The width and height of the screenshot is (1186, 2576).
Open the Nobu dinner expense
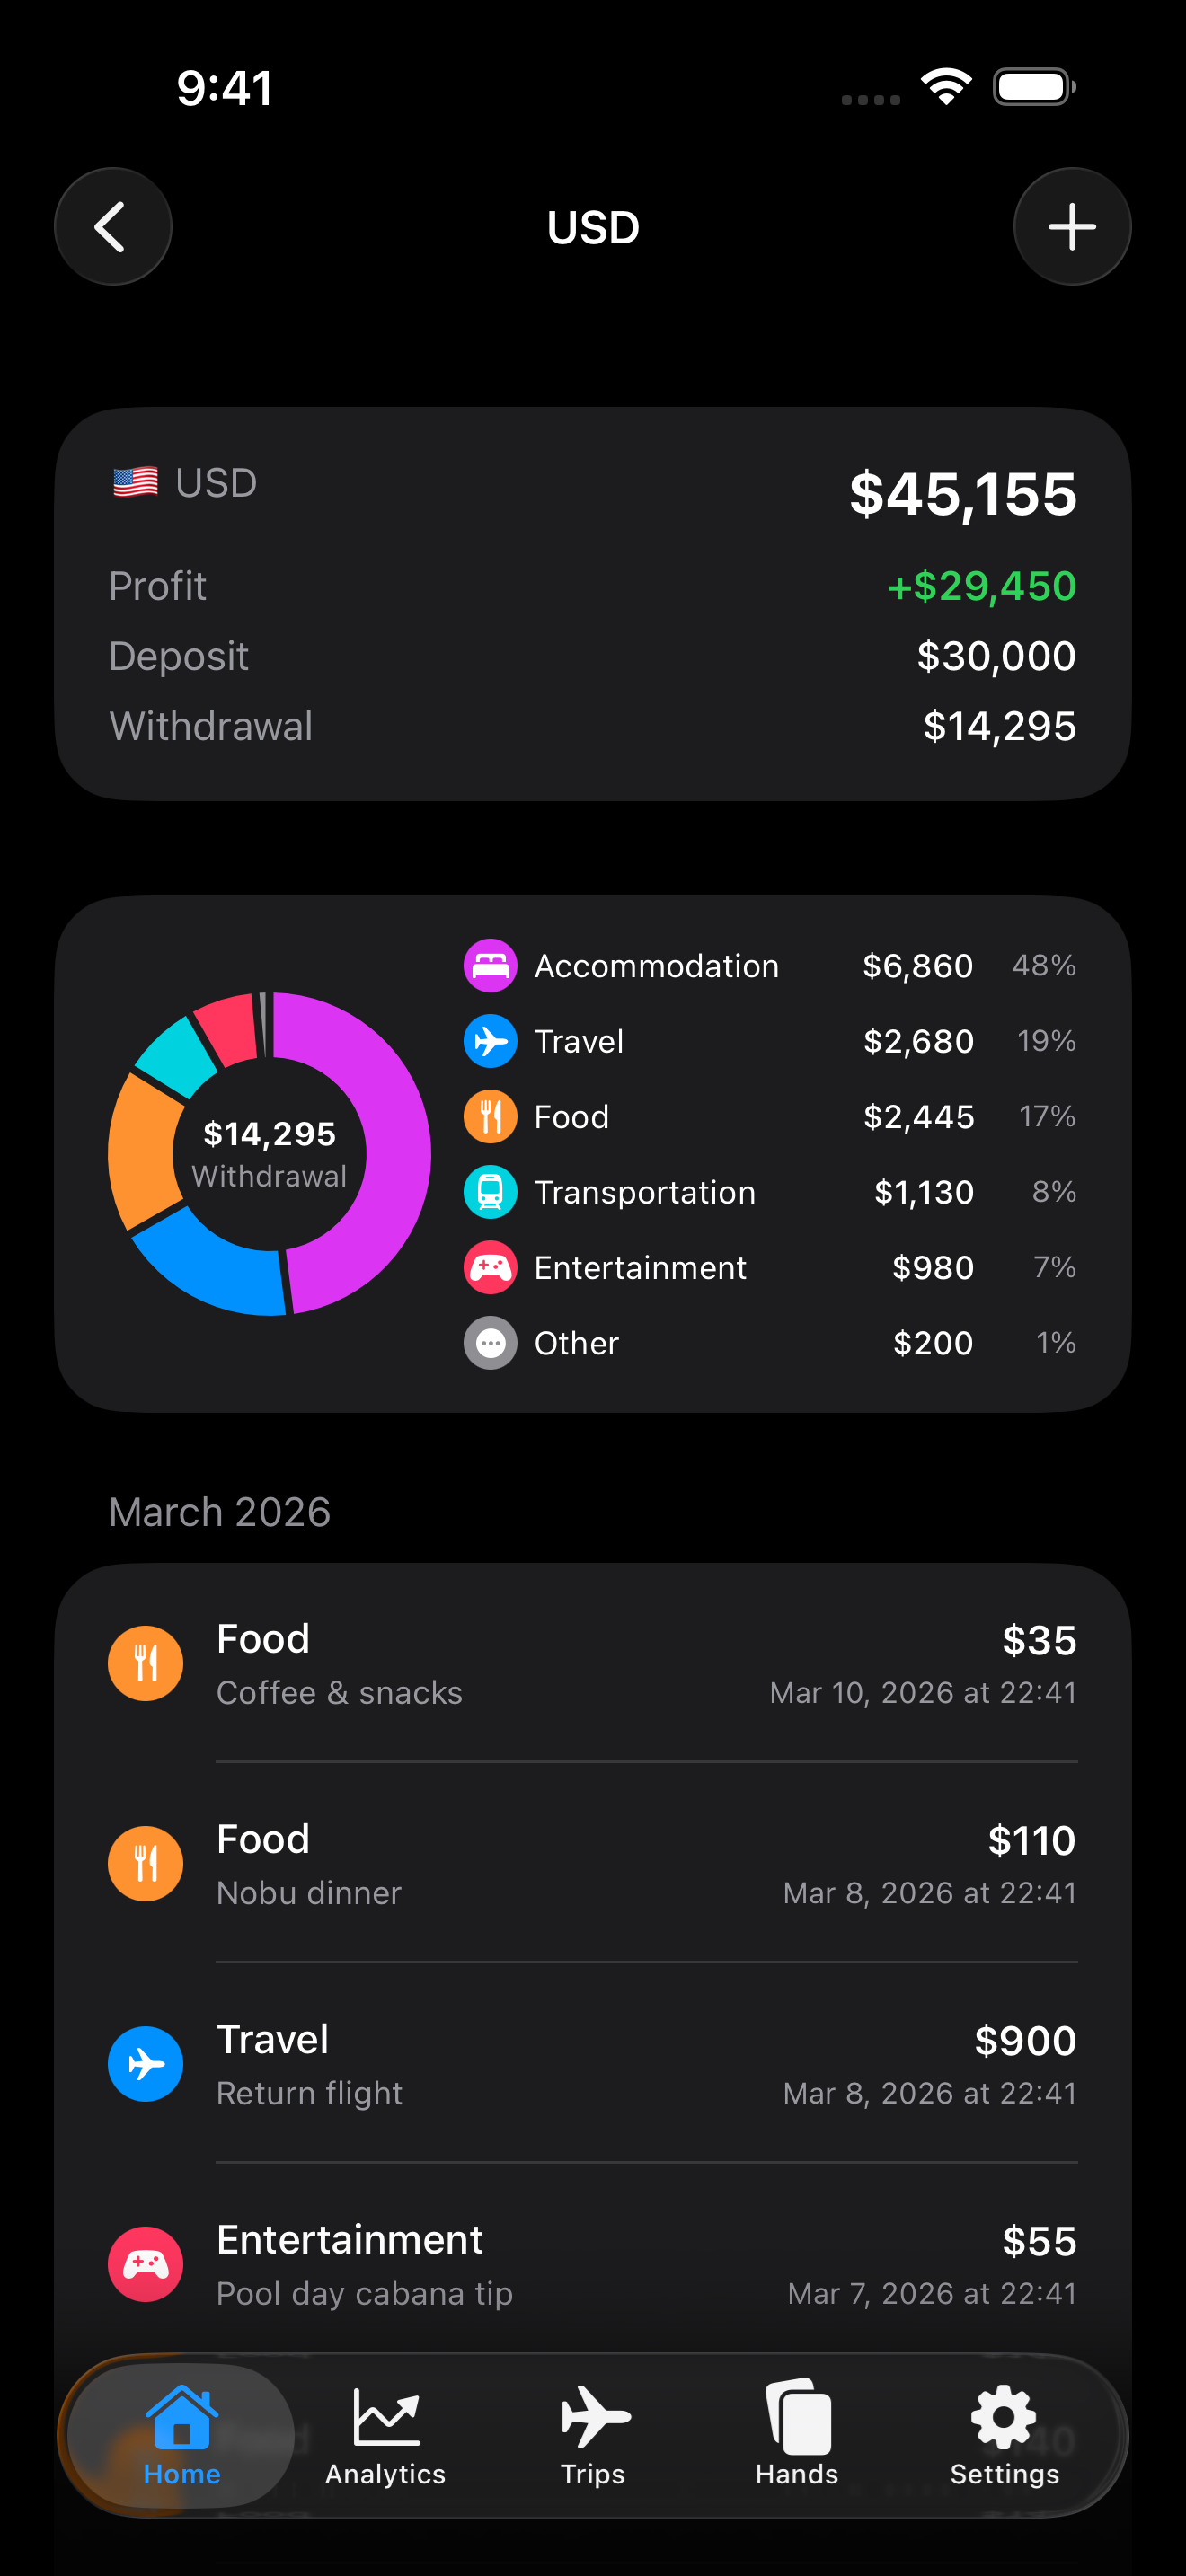tap(593, 1864)
